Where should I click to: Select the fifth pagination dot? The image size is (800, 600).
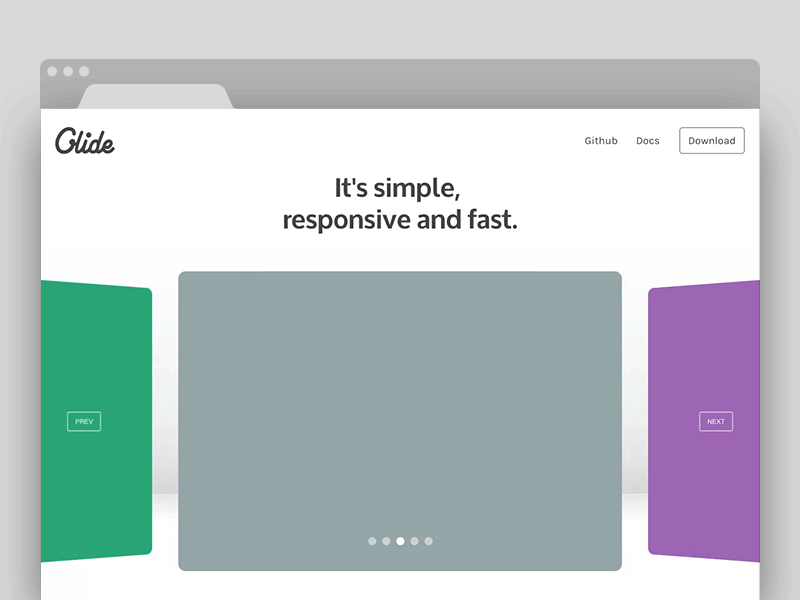tap(428, 541)
